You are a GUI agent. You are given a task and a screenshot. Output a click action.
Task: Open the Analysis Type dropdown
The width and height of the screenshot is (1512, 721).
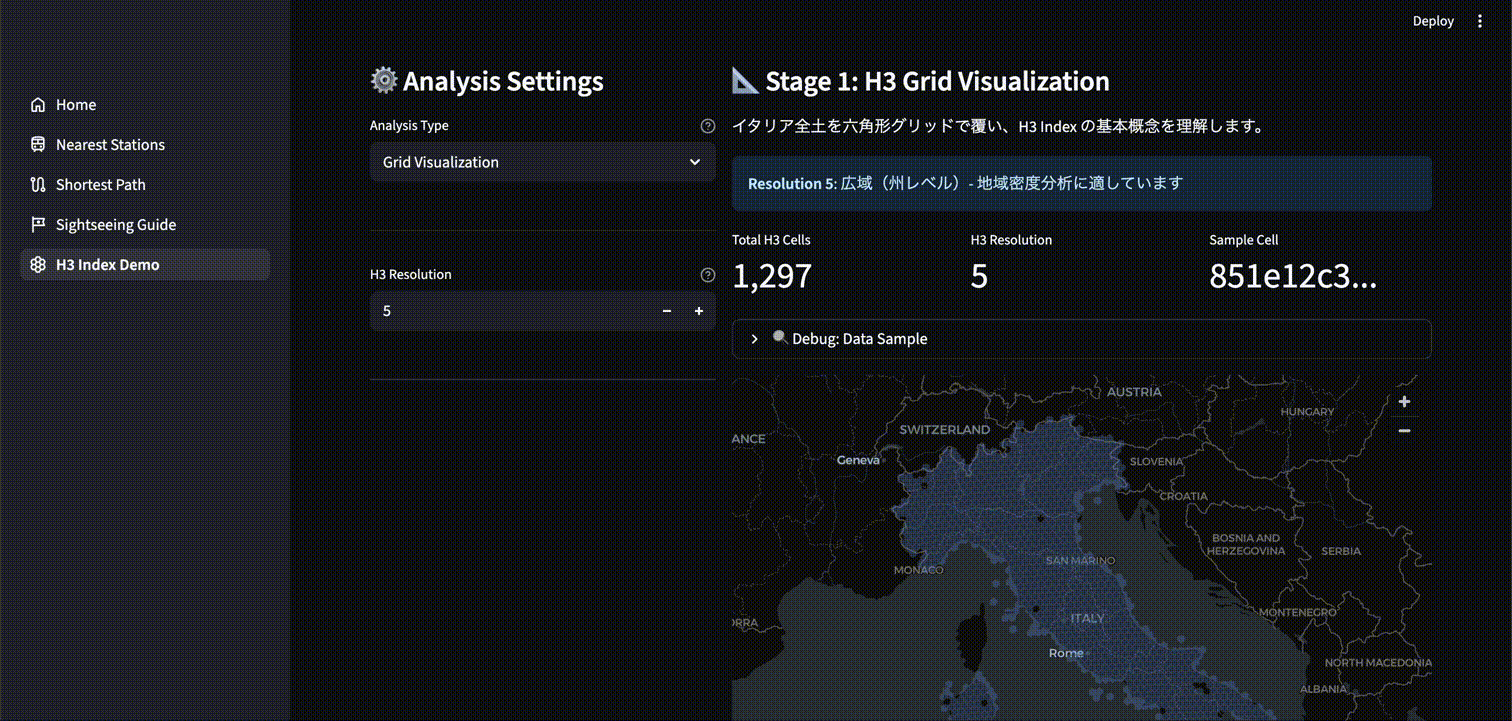click(543, 162)
